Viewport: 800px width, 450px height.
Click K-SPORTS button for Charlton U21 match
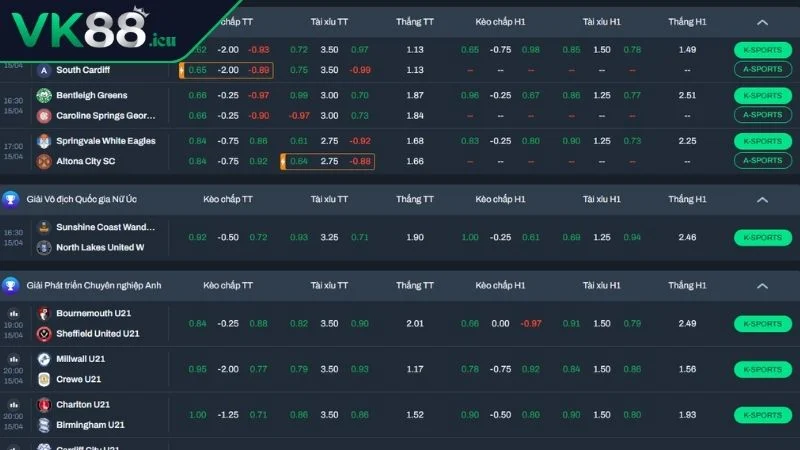coord(763,415)
